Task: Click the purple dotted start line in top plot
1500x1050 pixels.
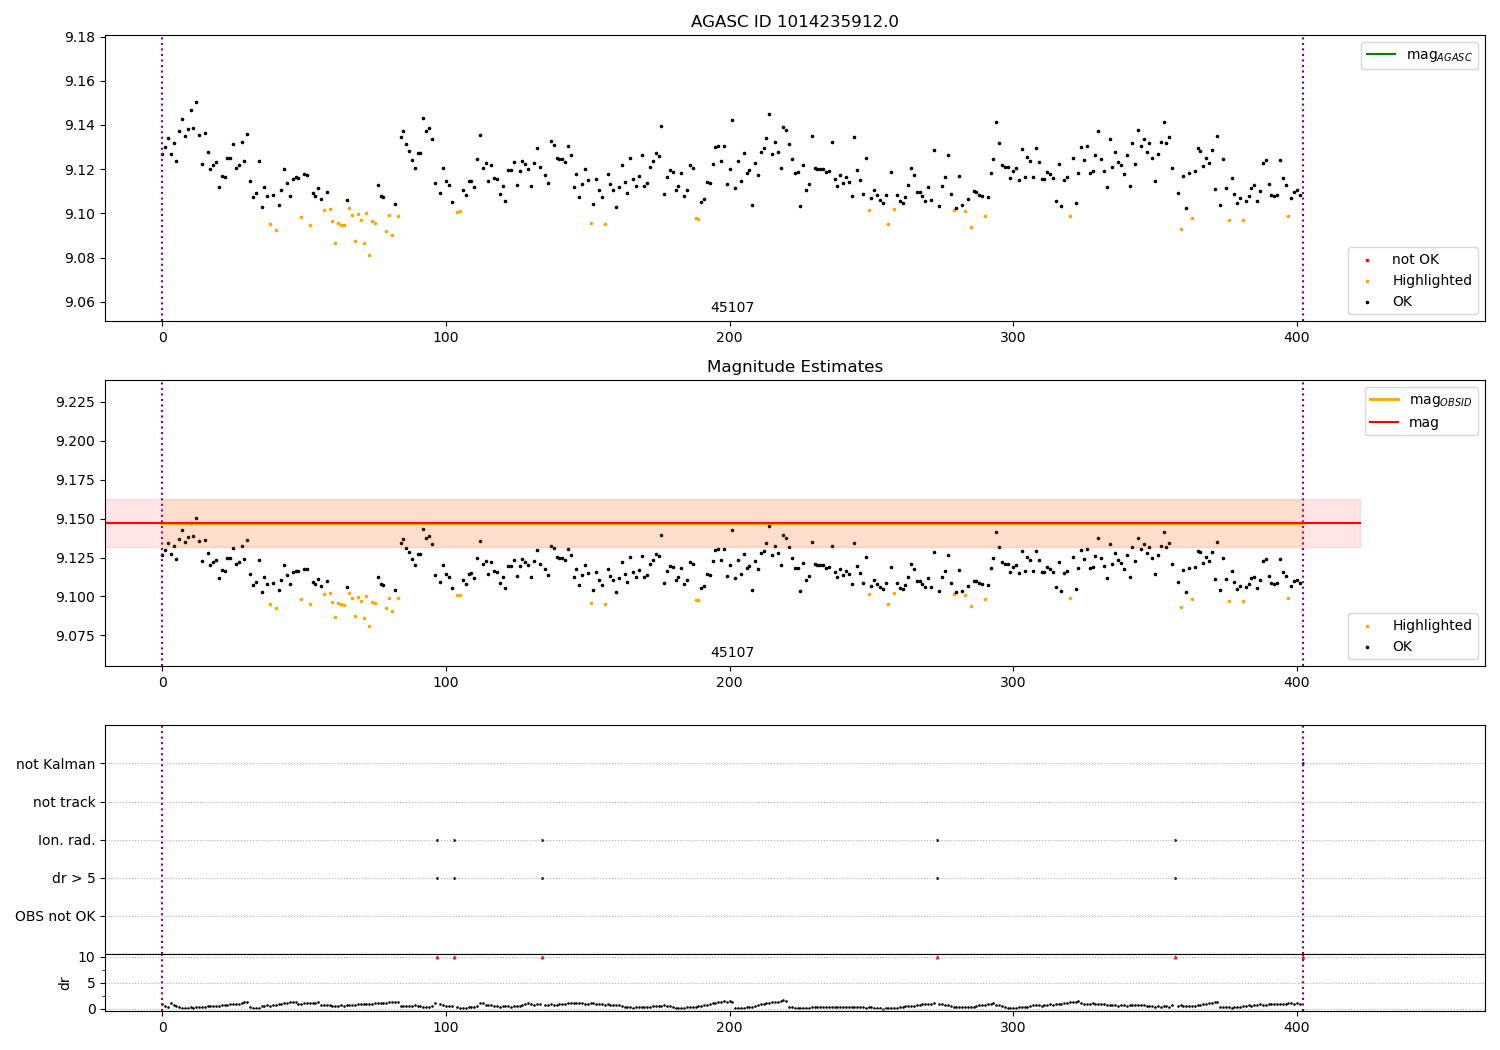Action: click(162, 178)
